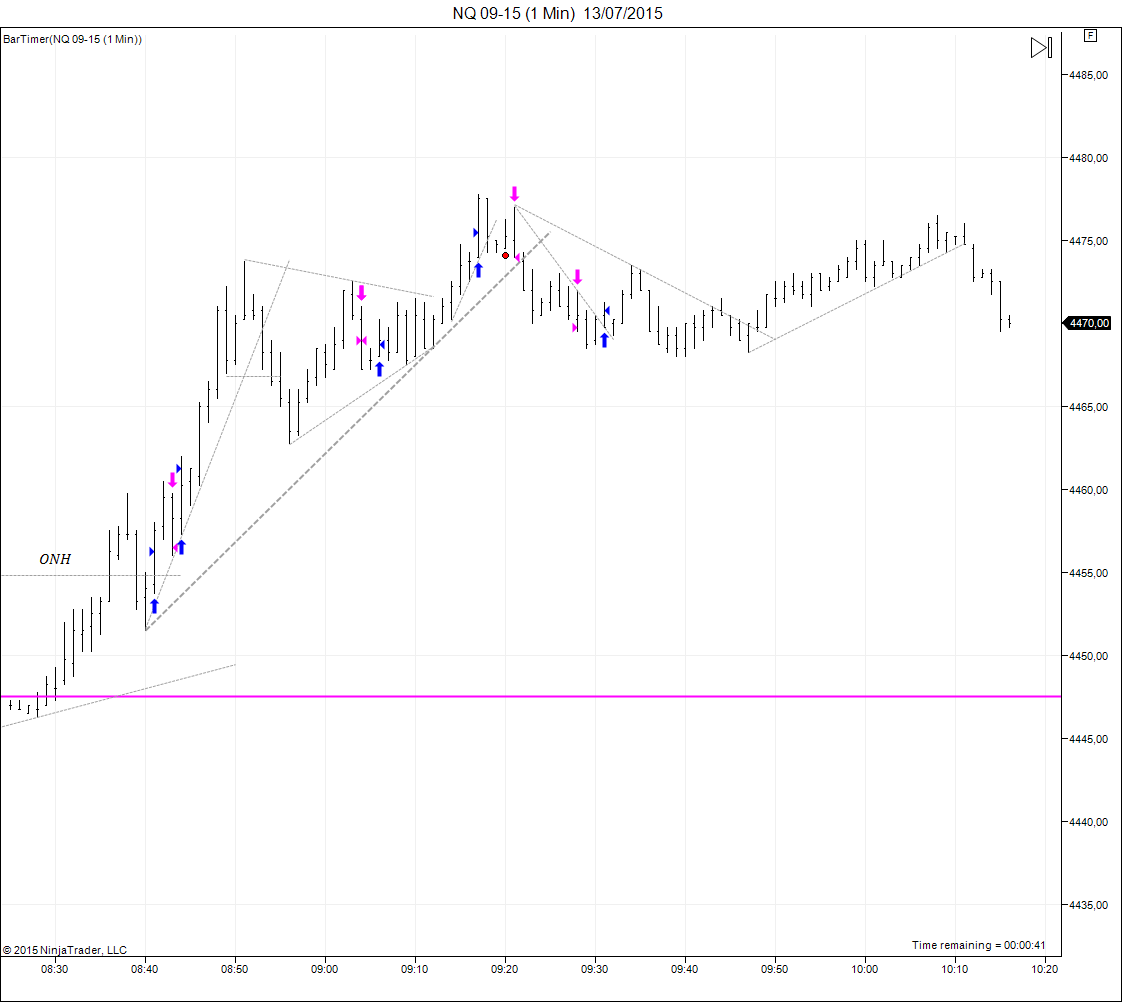Click the 4440,00 price axis label
This screenshot has height=1002, width=1122.
1088,822
